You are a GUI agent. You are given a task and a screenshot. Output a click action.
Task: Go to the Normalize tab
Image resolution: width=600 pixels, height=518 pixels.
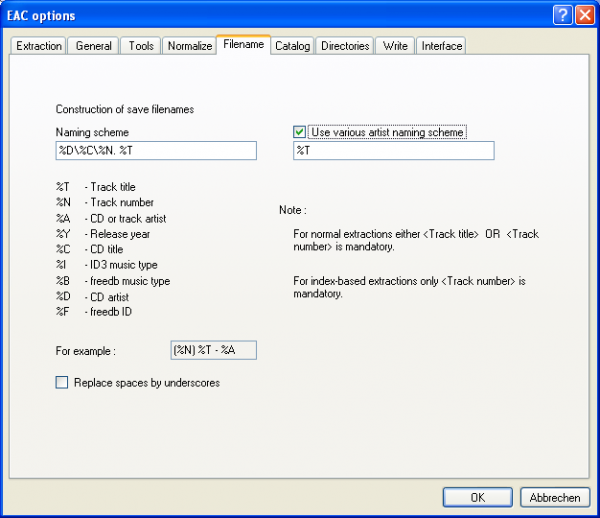(x=189, y=46)
